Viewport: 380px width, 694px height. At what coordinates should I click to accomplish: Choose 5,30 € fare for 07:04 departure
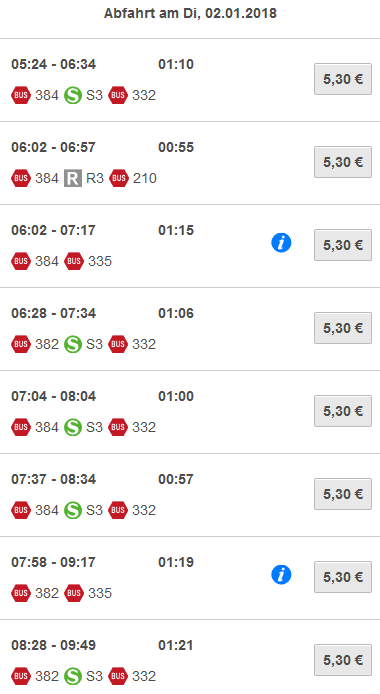click(x=343, y=411)
